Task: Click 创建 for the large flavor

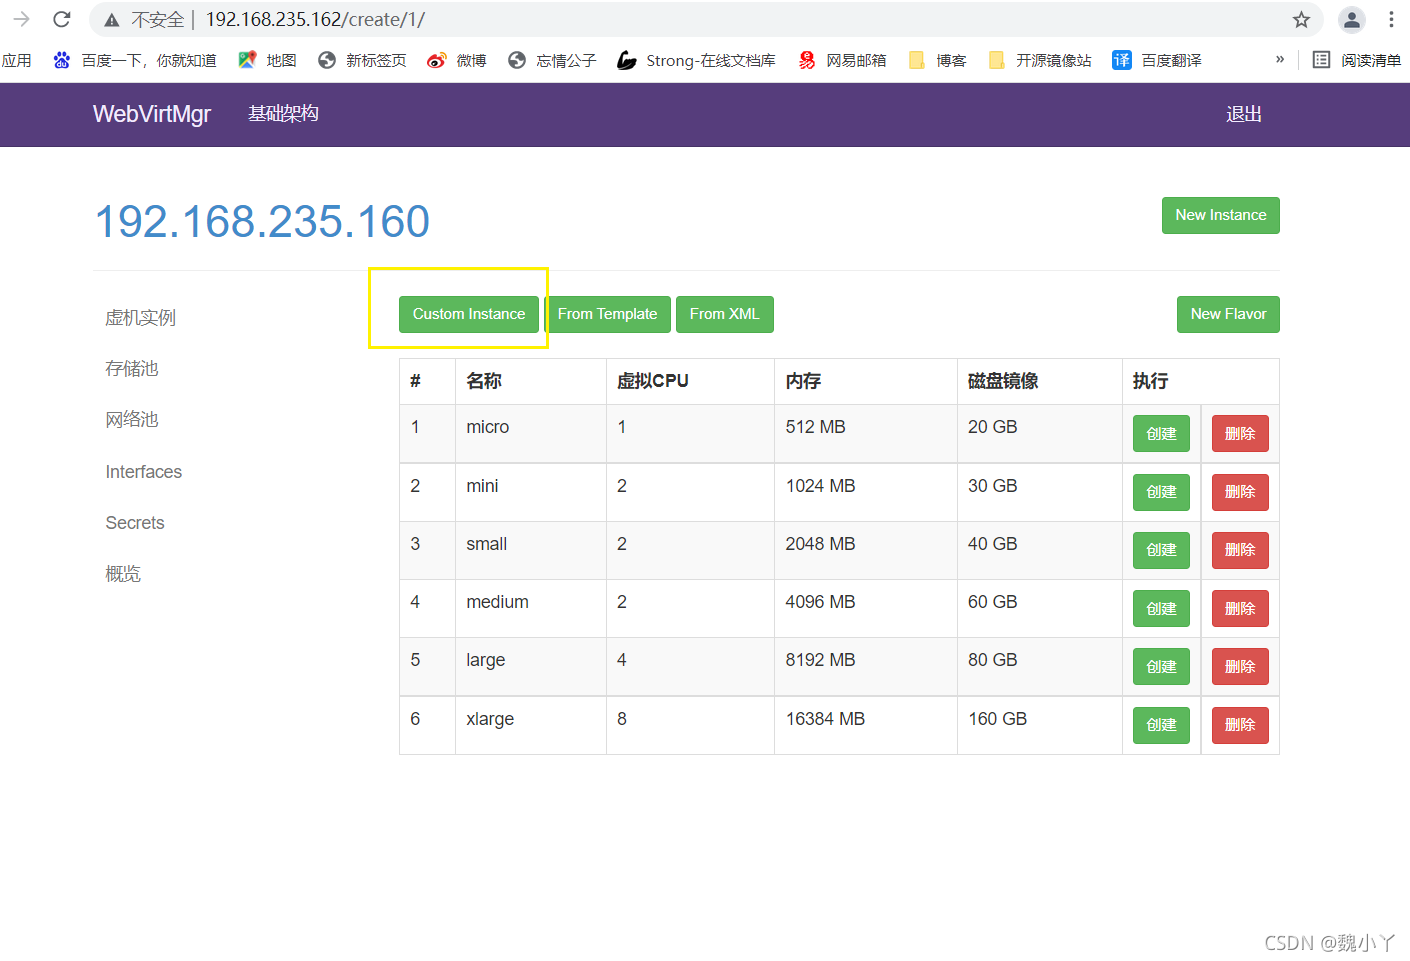Action: click(1161, 667)
